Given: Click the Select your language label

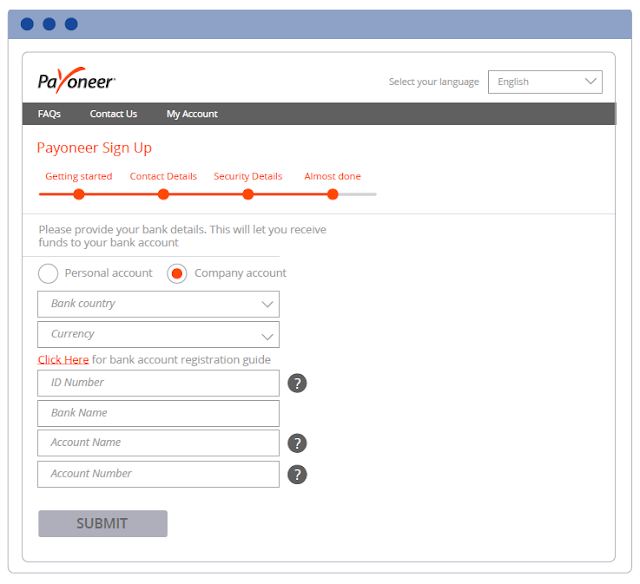Looking at the screenshot, I should pyautogui.click(x=434, y=82).
